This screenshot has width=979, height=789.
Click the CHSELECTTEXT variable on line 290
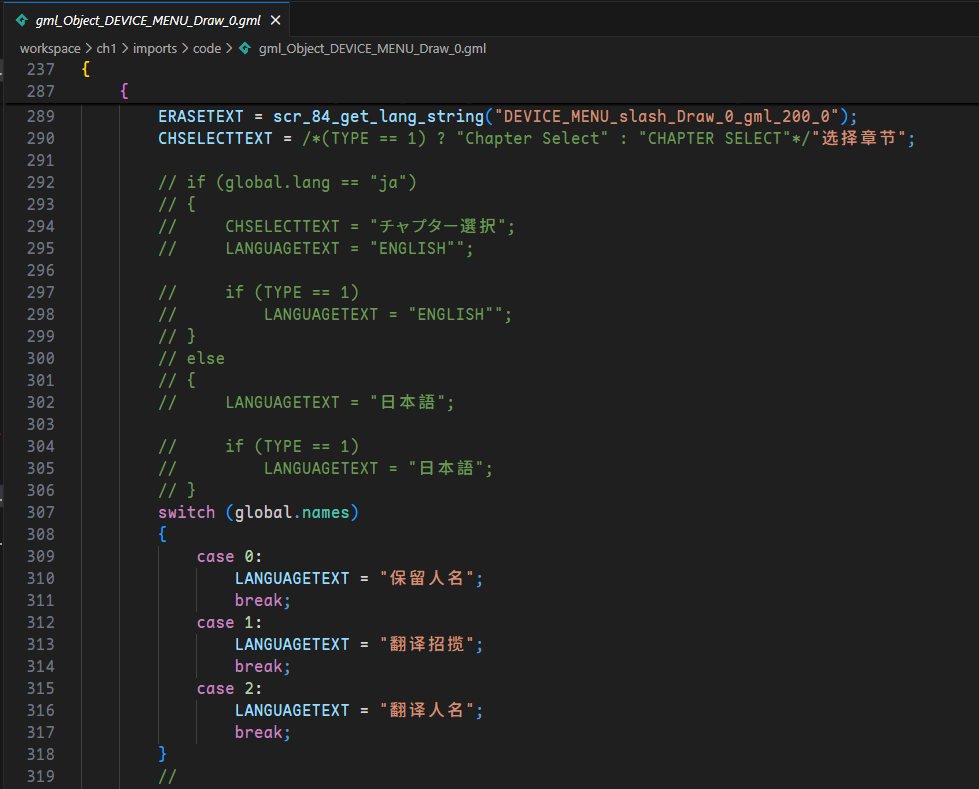click(215, 139)
